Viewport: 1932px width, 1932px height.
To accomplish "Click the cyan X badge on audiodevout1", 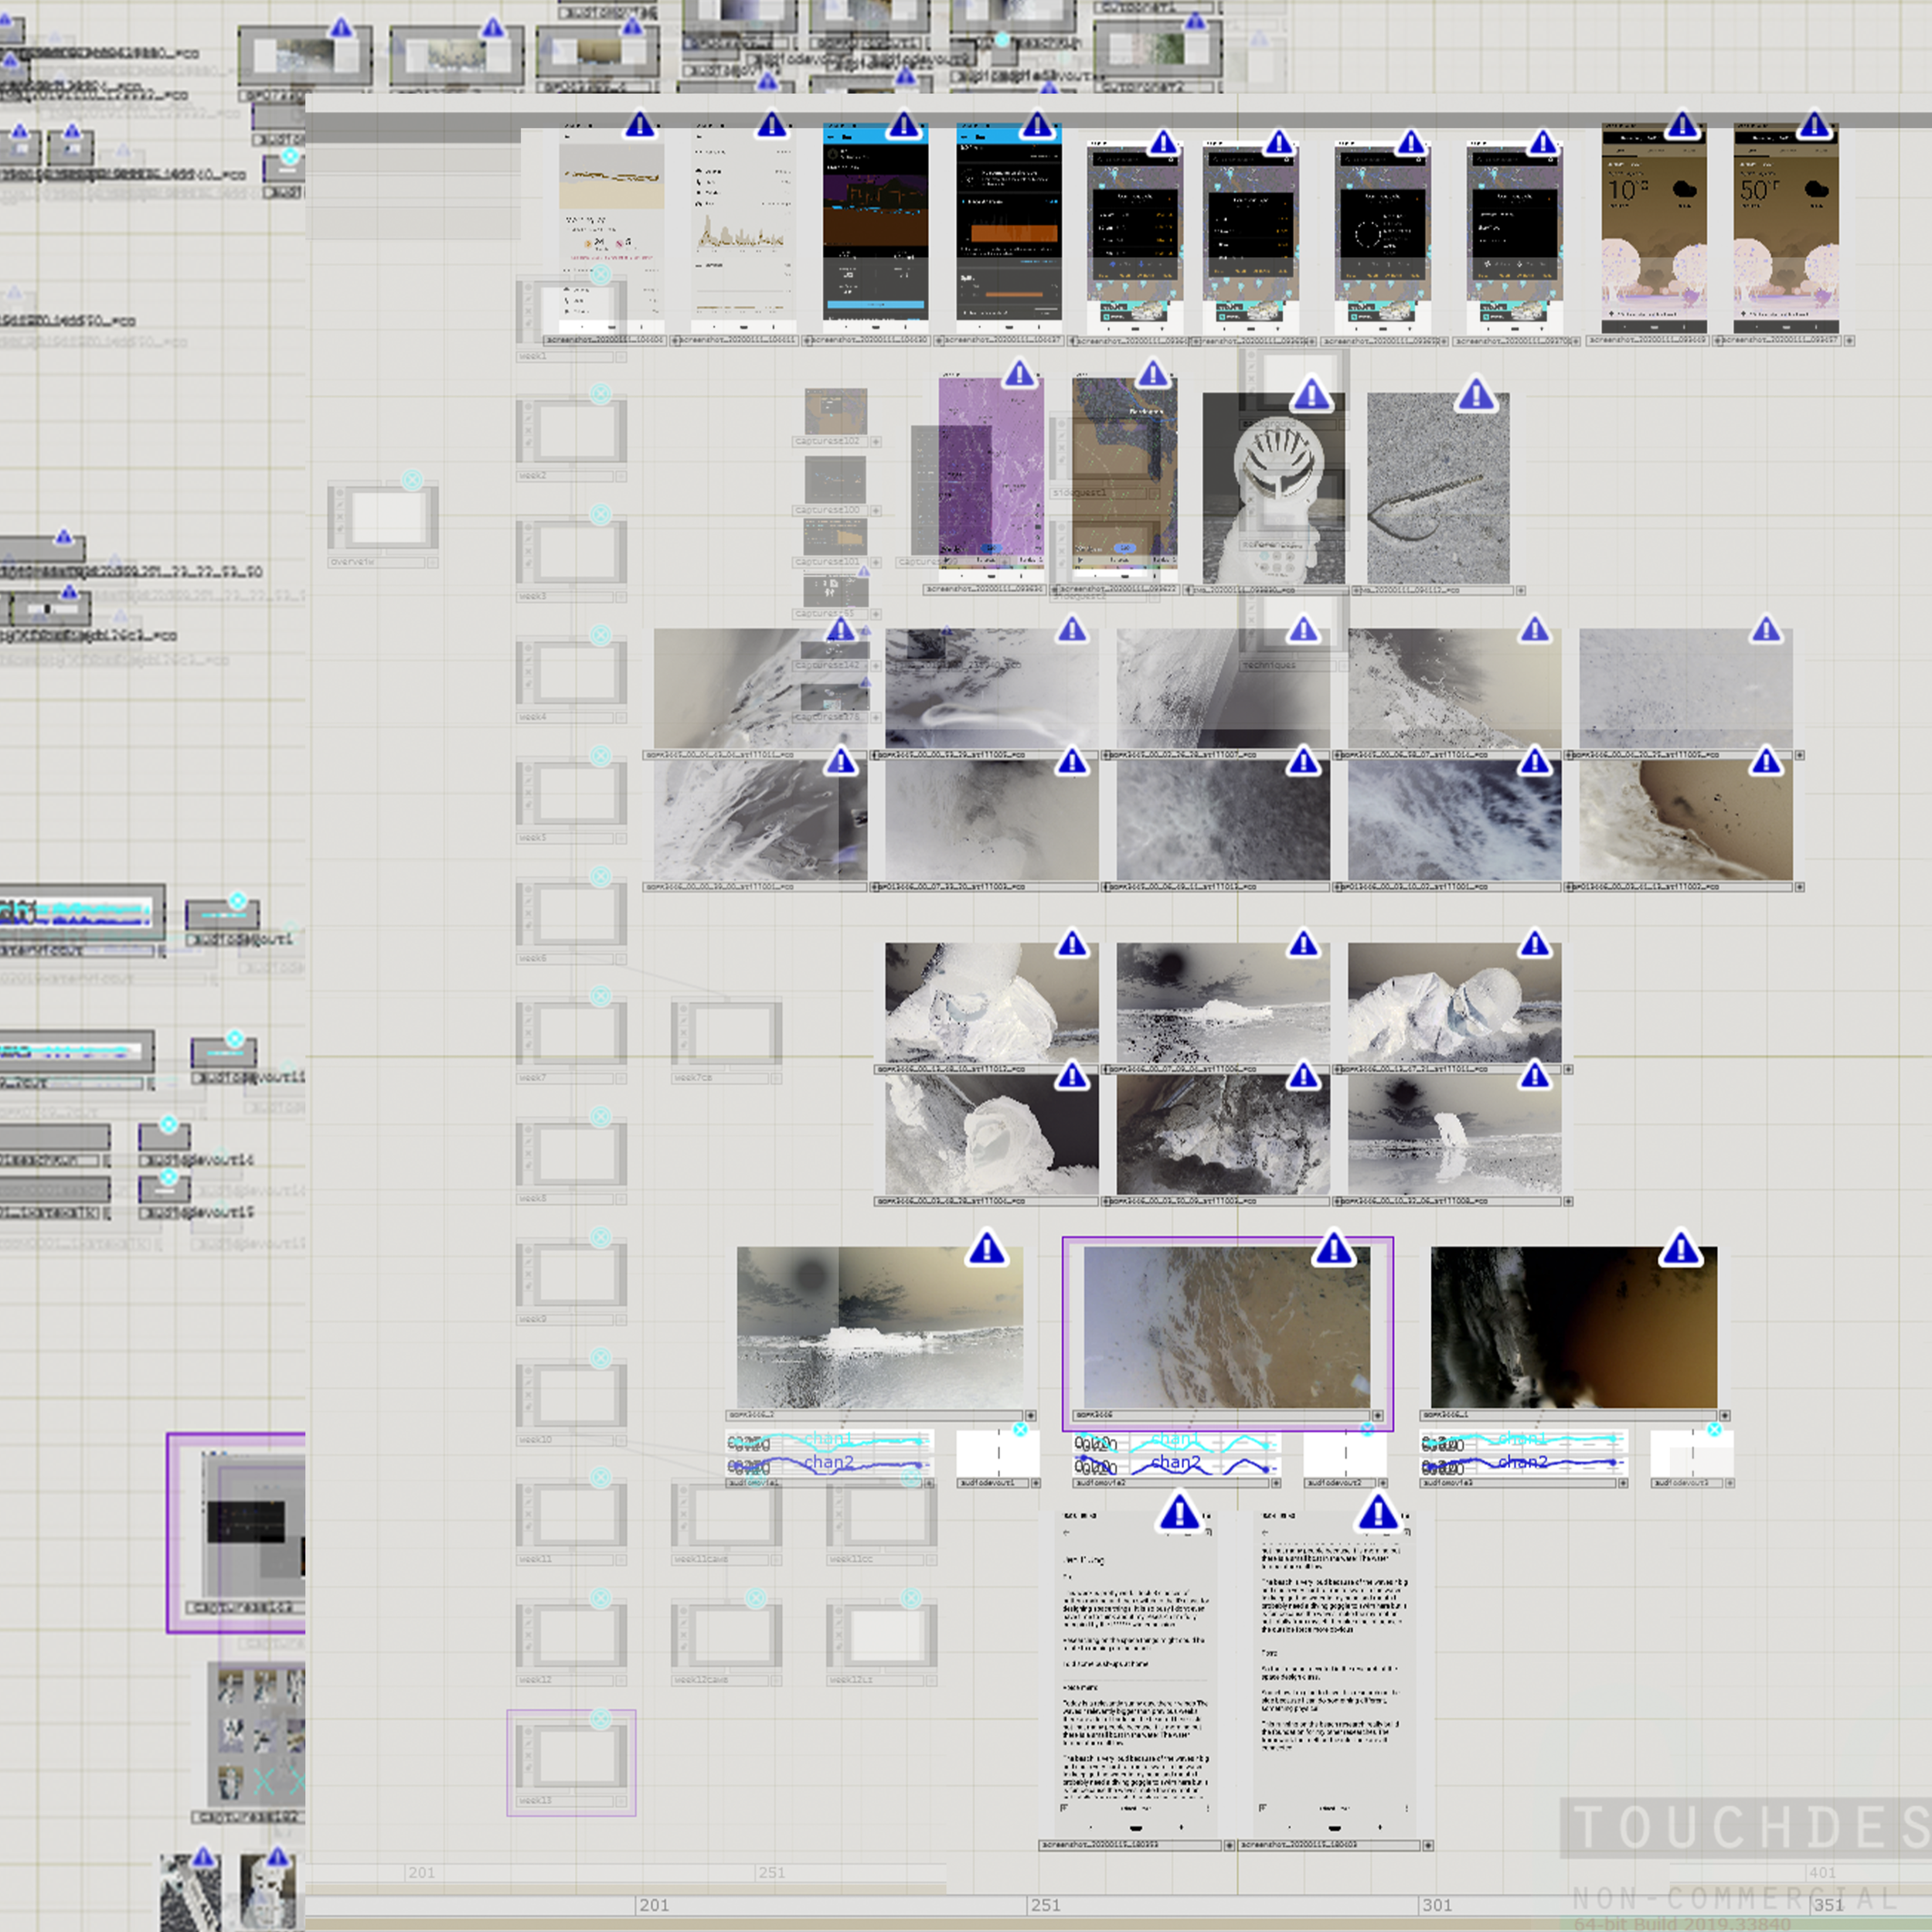I will pos(1020,1430).
